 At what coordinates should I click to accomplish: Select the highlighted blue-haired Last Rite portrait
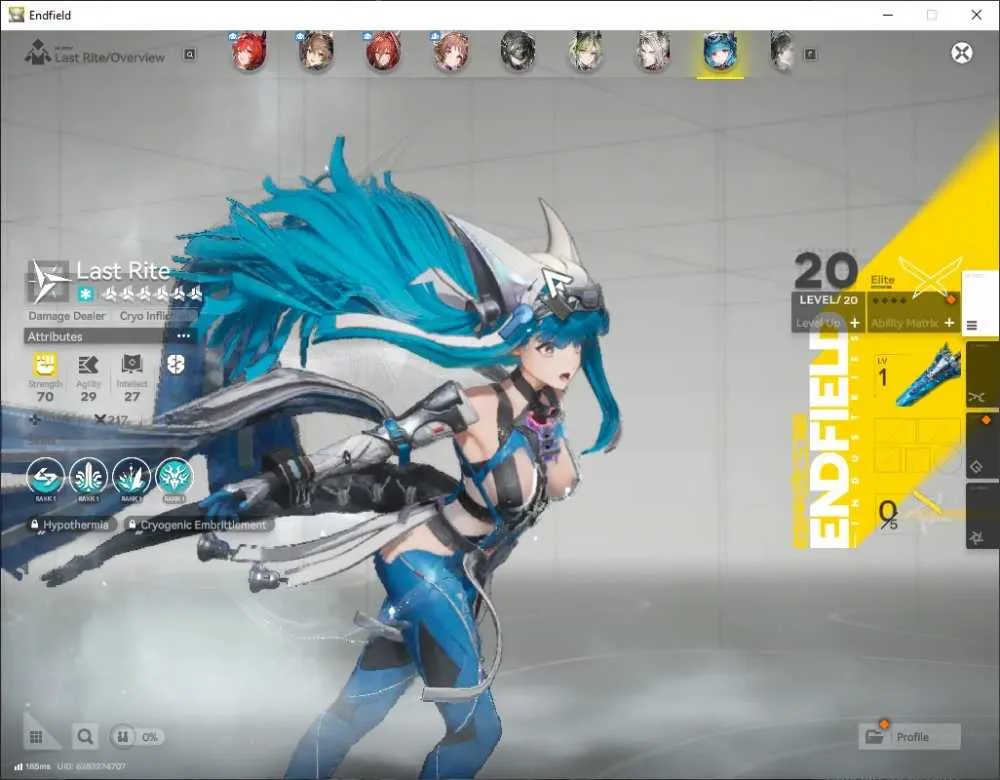pos(720,52)
